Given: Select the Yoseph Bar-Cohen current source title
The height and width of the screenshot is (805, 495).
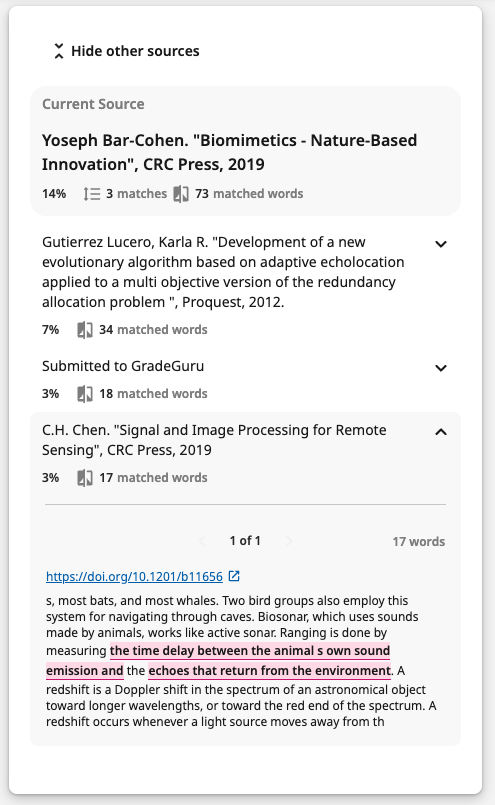Looking at the screenshot, I should [x=229, y=152].
